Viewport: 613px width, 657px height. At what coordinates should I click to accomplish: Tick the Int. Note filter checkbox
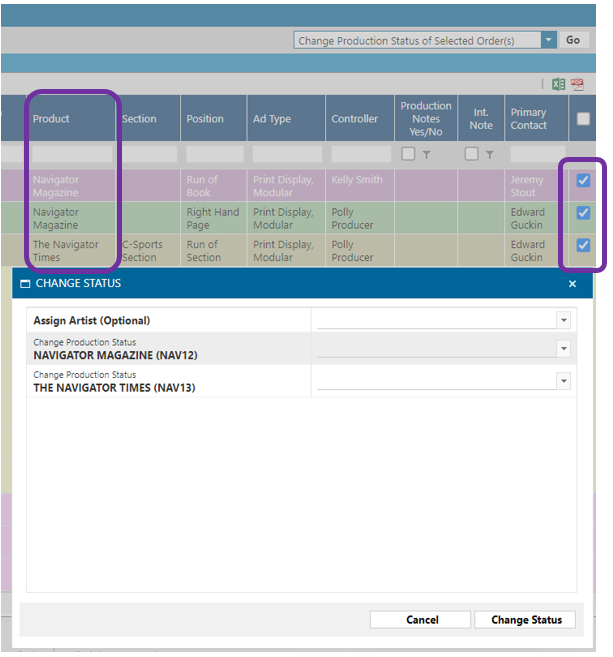pyautogui.click(x=472, y=154)
